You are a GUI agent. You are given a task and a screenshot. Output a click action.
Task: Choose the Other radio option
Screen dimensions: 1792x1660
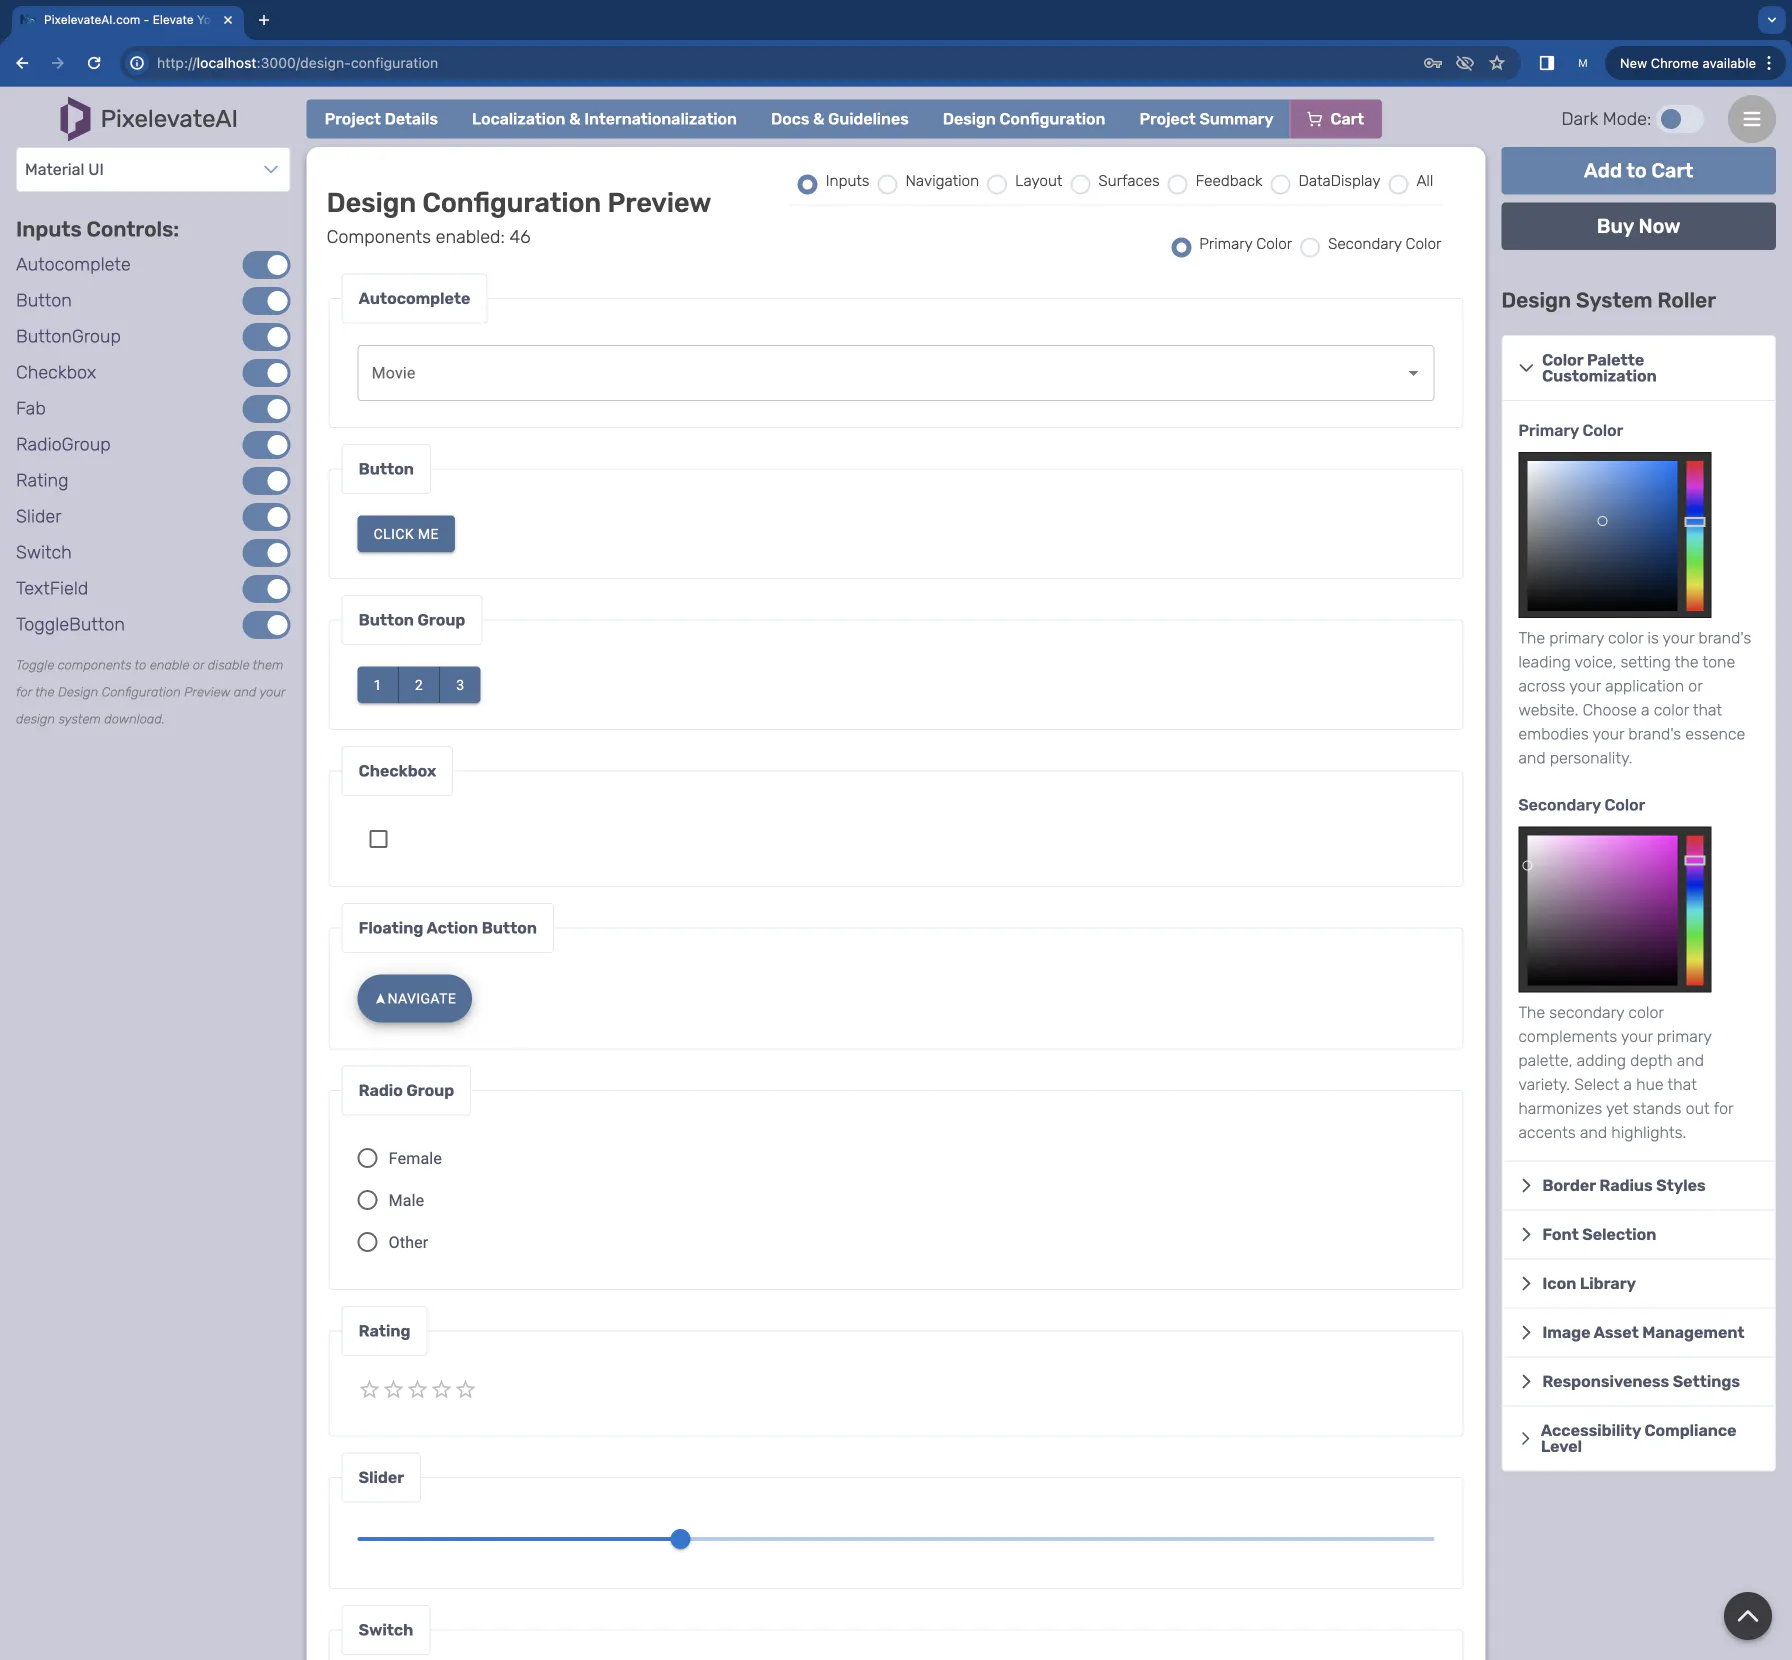(x=367, y=1242)
